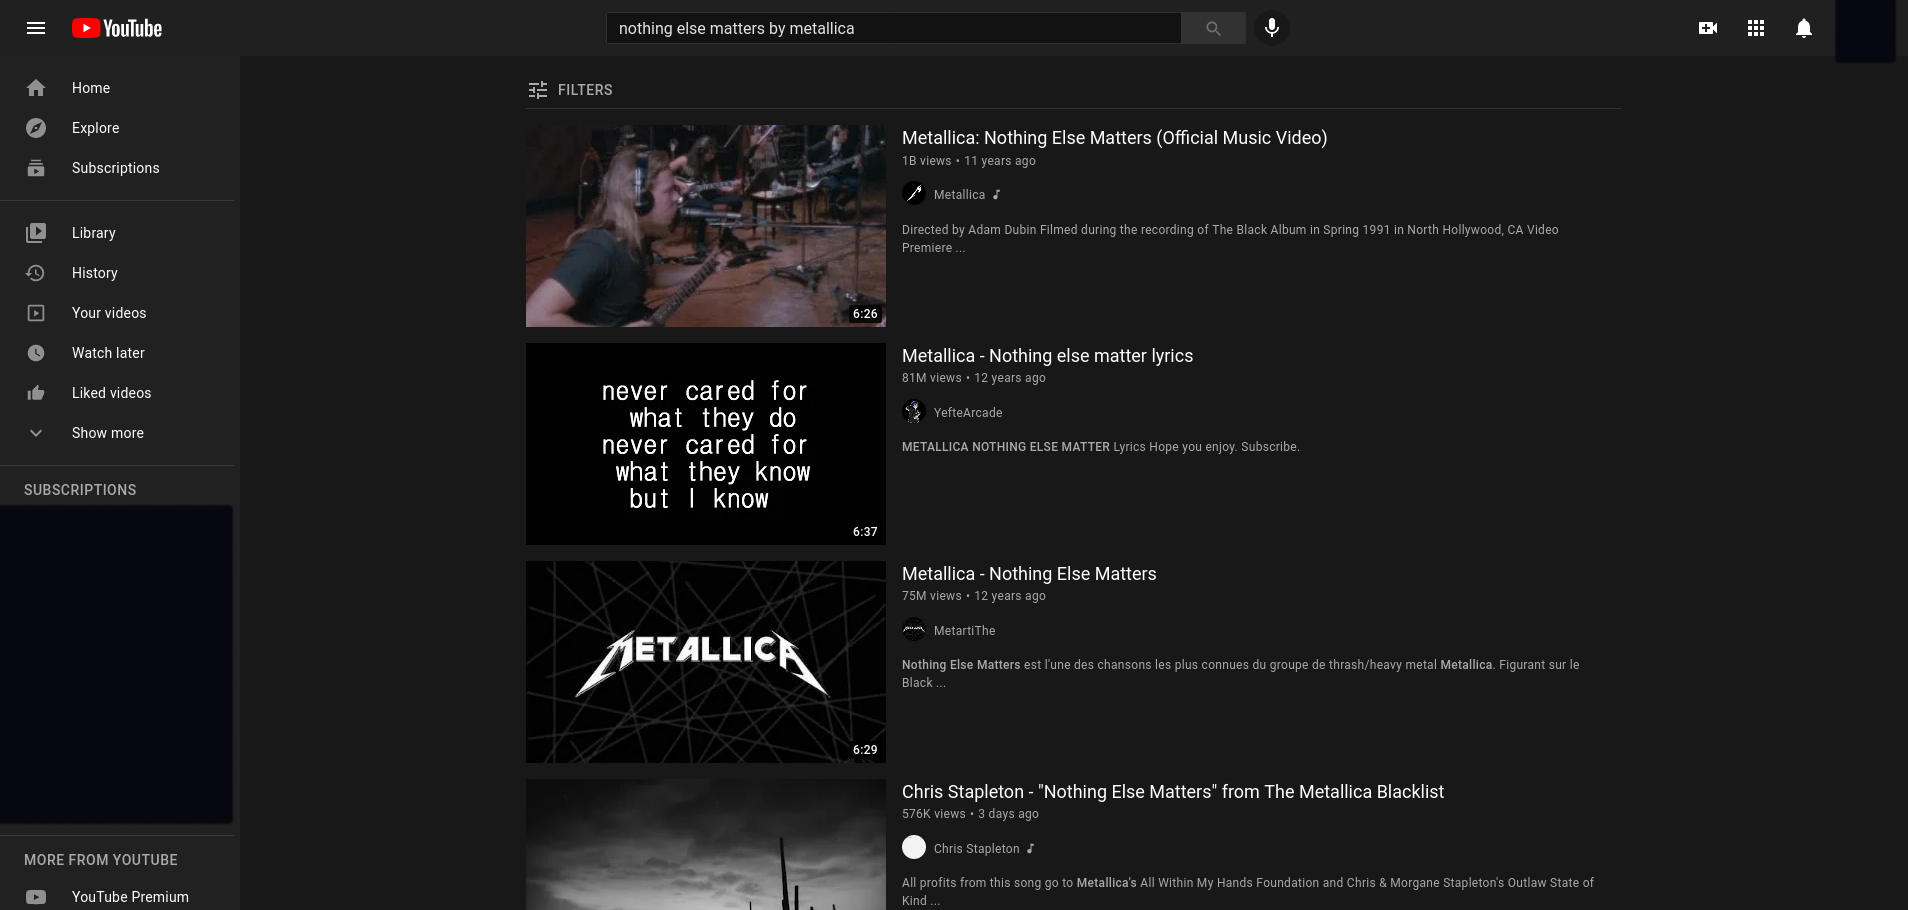Click the YouTube apps grid icon
This screenshot has height=910, width=1908.
[x=1755, y=28]
